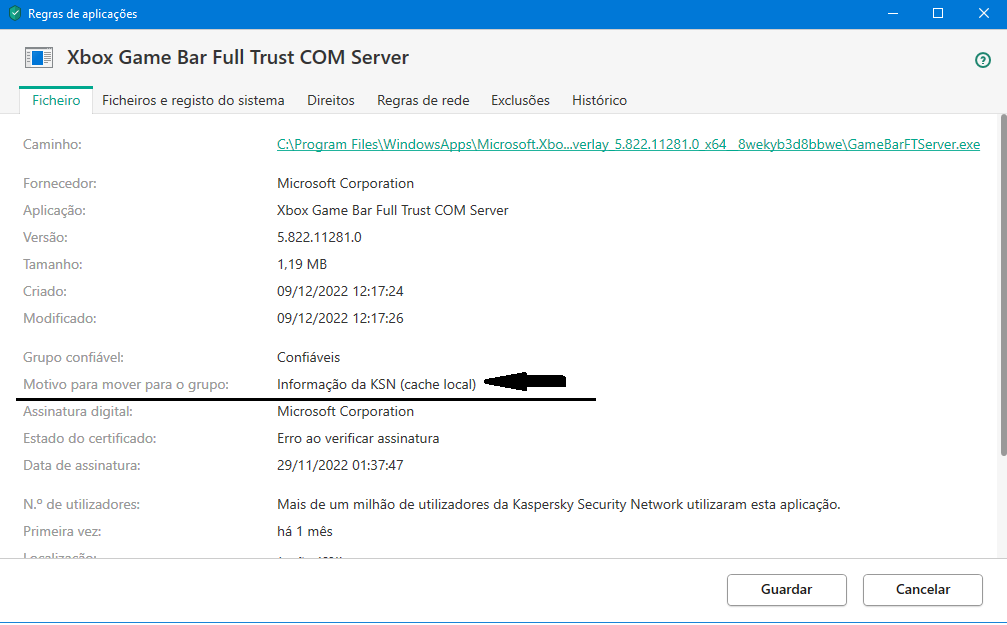The width and height of the screenshot is (1007, 625).
Task: Click the Xbox Game Bar Full Trust heading
Action: point(238,57)
